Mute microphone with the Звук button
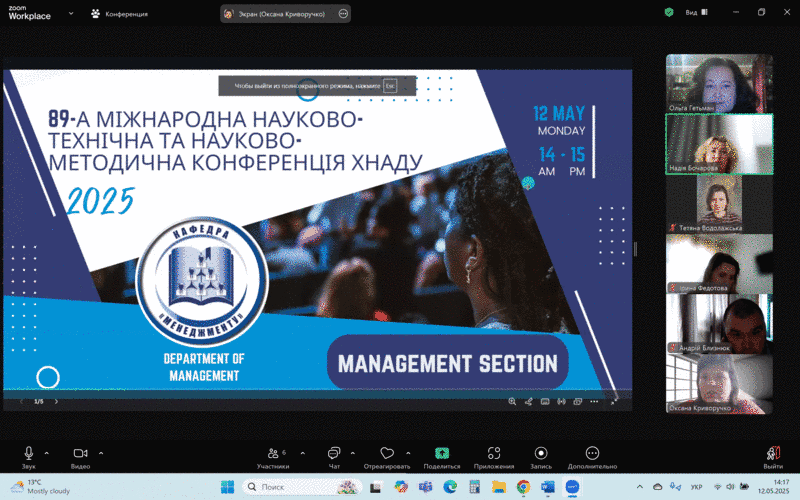The width and height of the screenshot is (800, 500). (29, 457)
